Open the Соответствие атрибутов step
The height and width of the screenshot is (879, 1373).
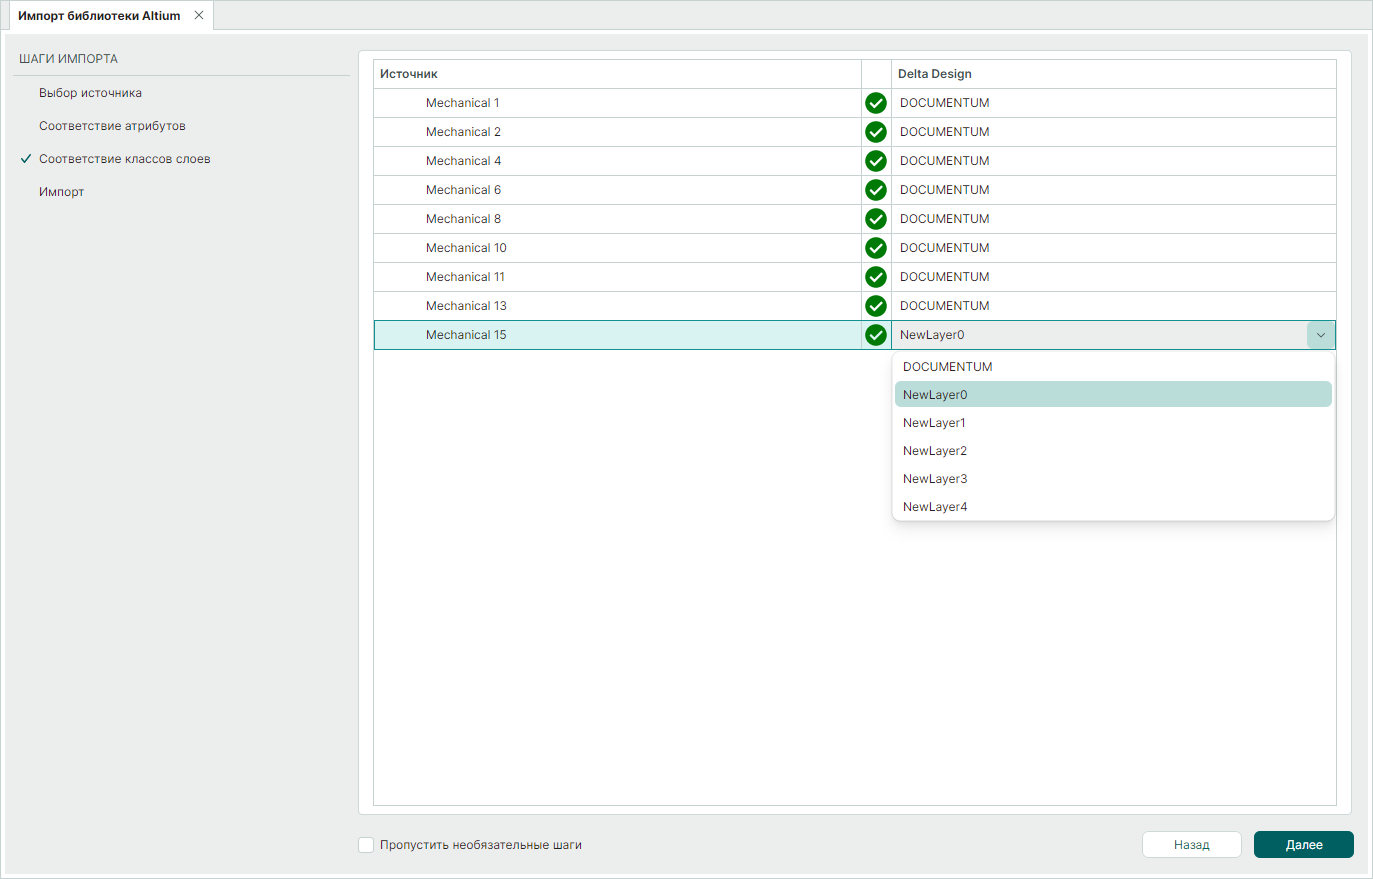[112, 126]
